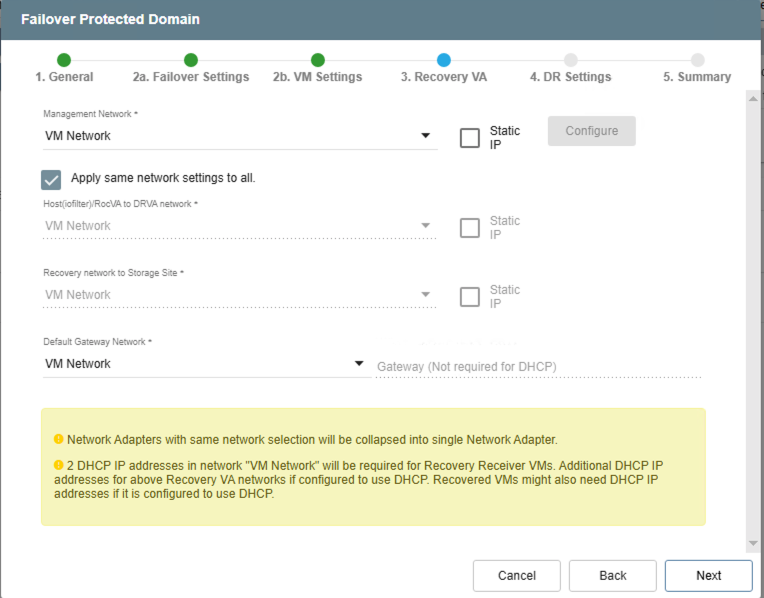
Task: Click the Failover Settings step circle
Action: (191, 60)
